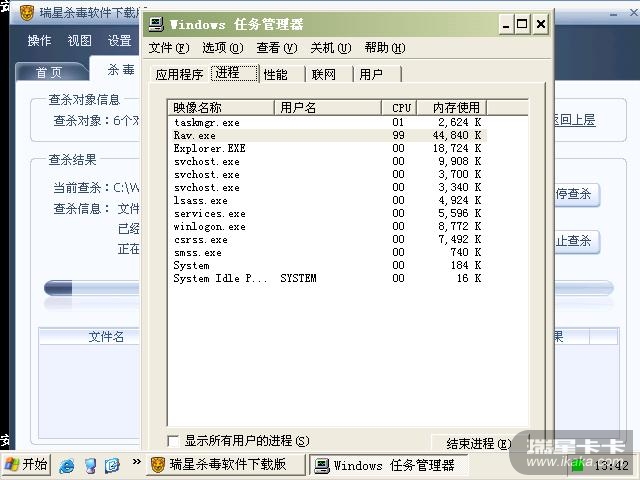Click the stop scan 止查杀 button
This screenshot has width=640, height=480.
tap(576, 241)
